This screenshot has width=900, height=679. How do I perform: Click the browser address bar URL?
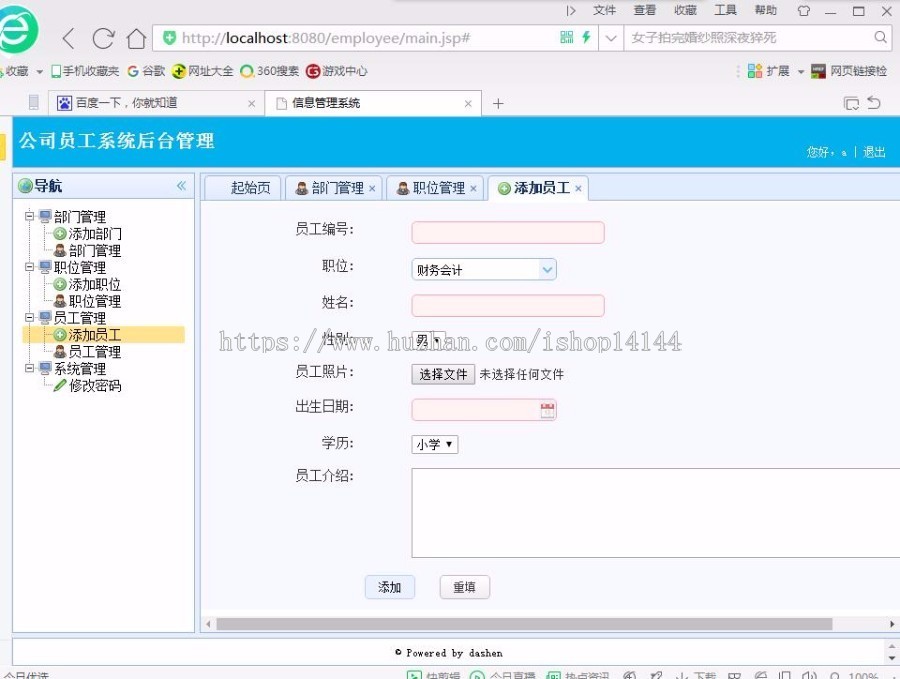tap(326, 38)
